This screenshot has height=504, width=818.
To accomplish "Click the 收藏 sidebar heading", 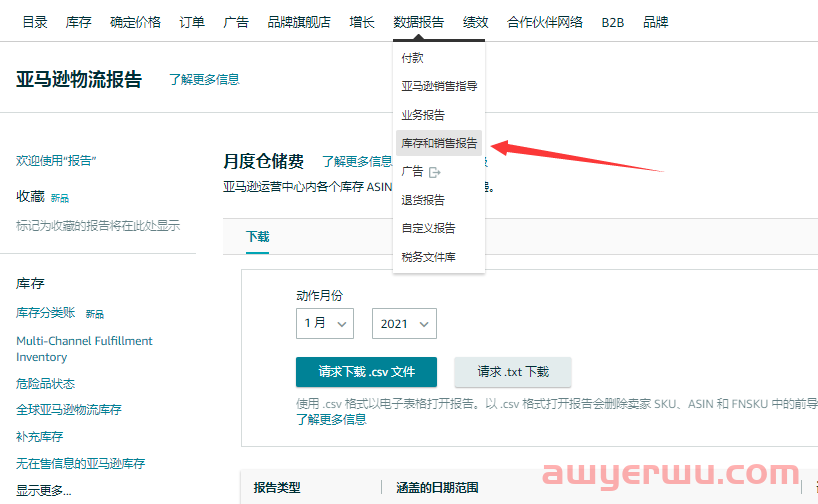I will (x=30, y=196).
